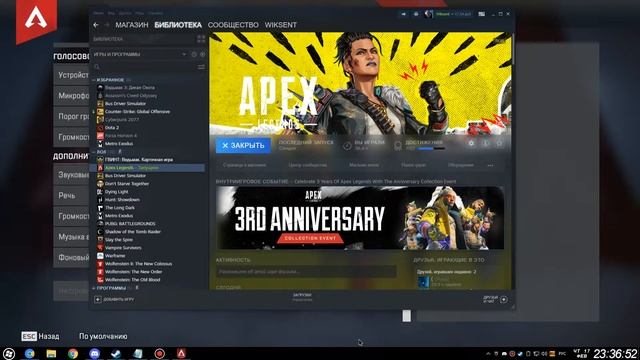Open the 3rd Anniversary event banner
640x360 pixels.
(360, 218)
